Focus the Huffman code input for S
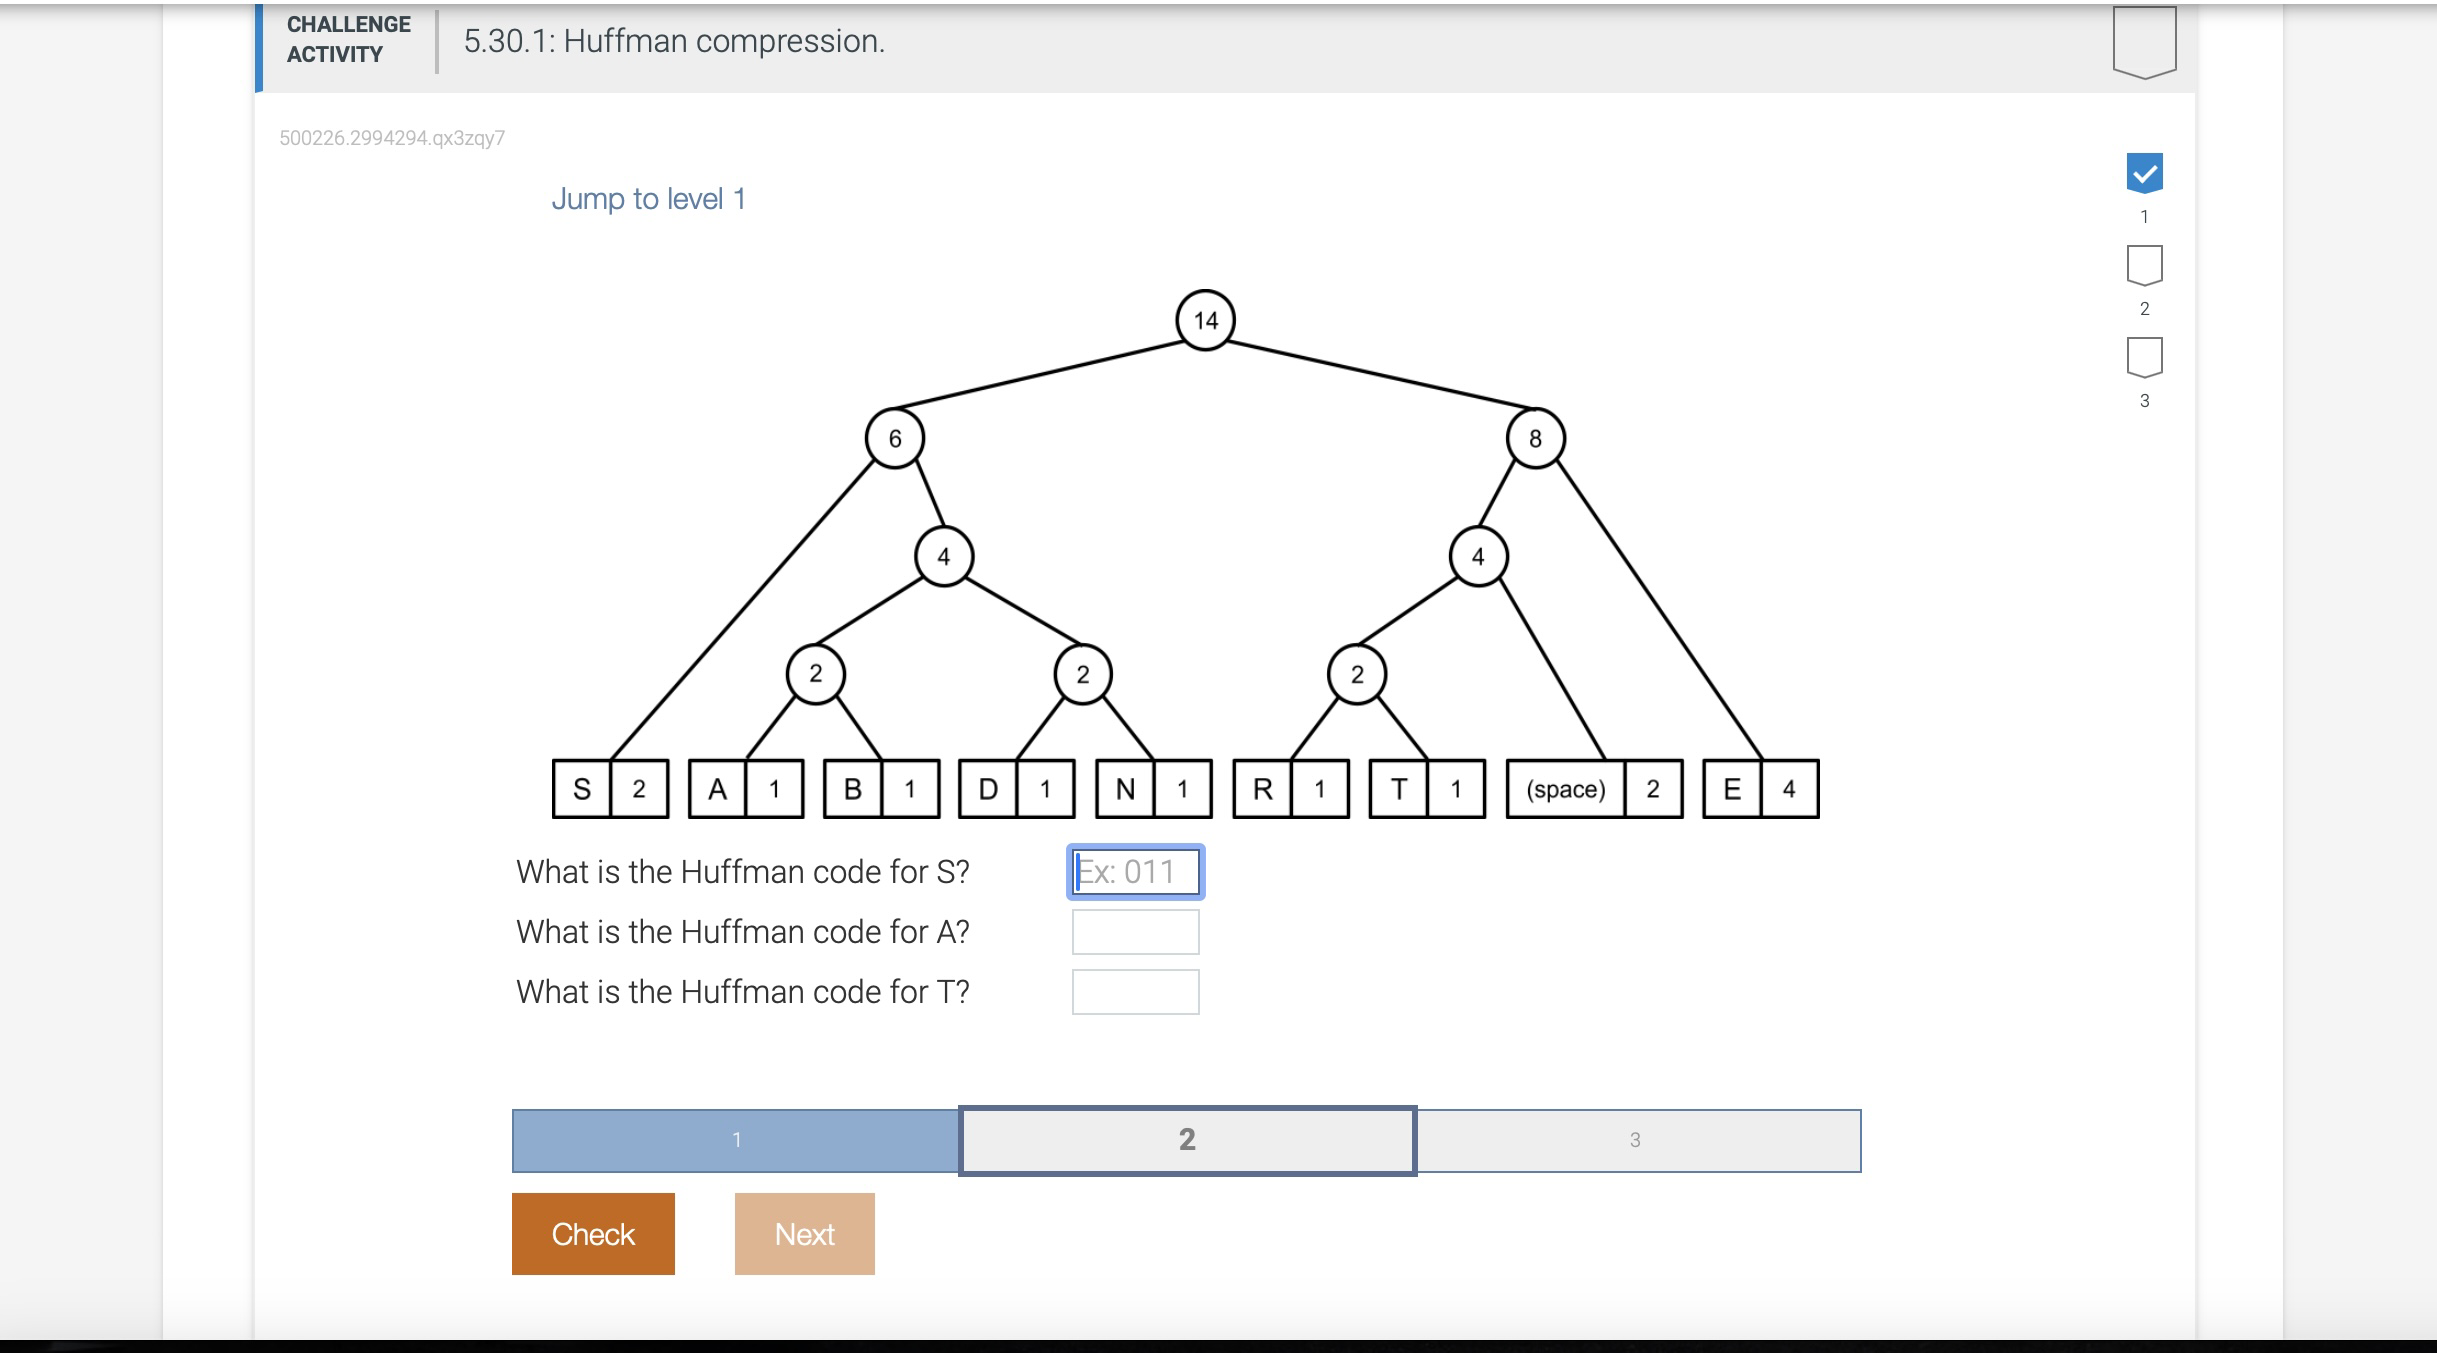Viewport: 2437px width, 1353px height. point(1135,872)
